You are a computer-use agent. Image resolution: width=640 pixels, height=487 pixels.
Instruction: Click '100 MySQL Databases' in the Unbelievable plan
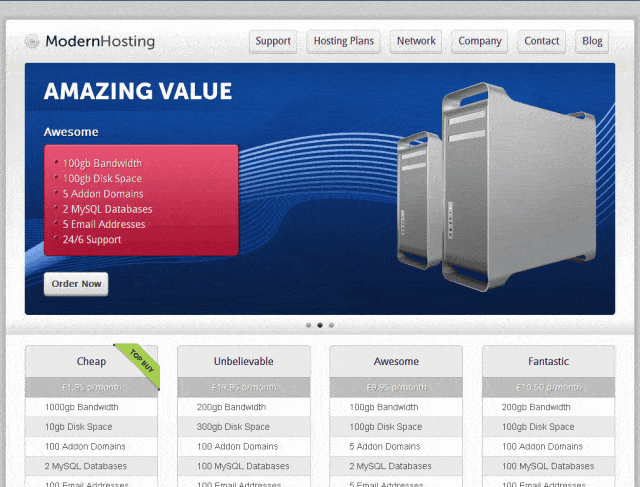(243, 466)
